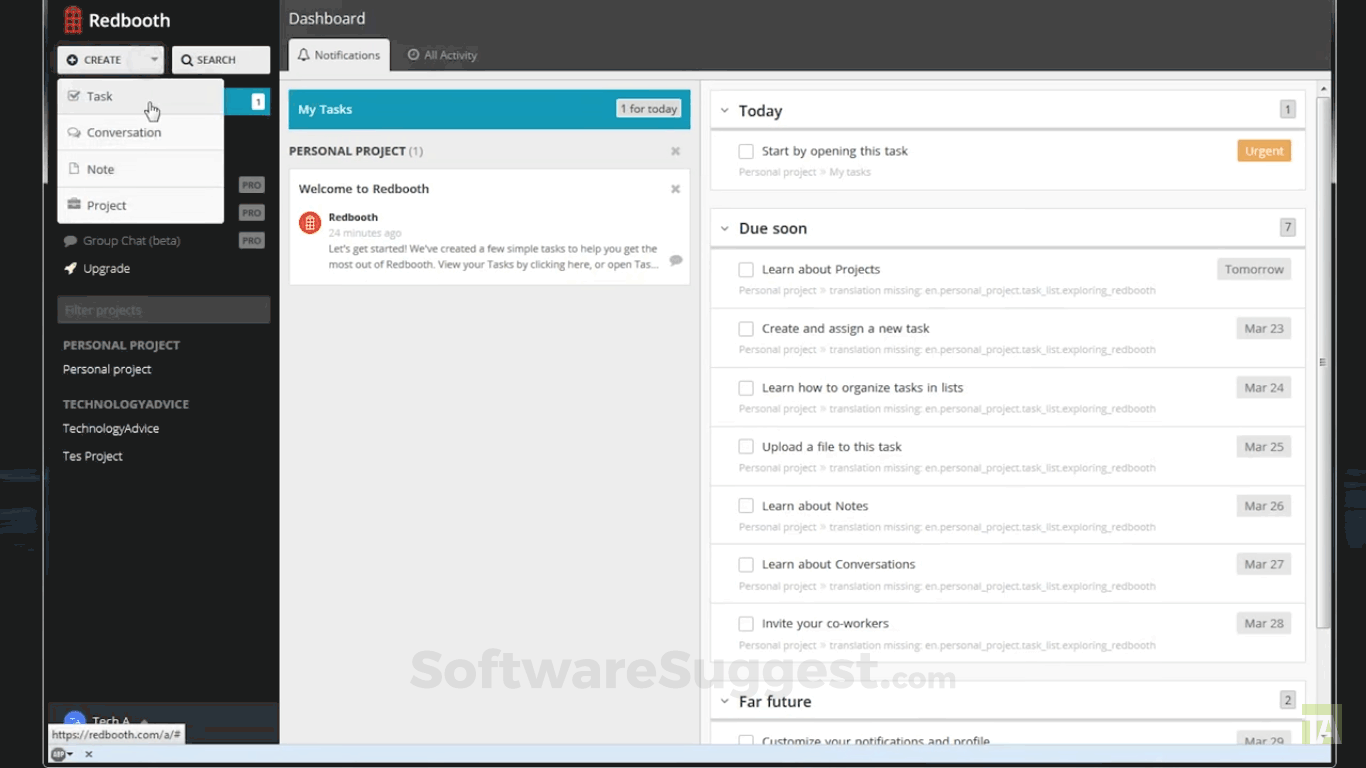Click the Today count badge showing 1
The height and width of the screenshot is (768, 1366).
point(1287,110)
